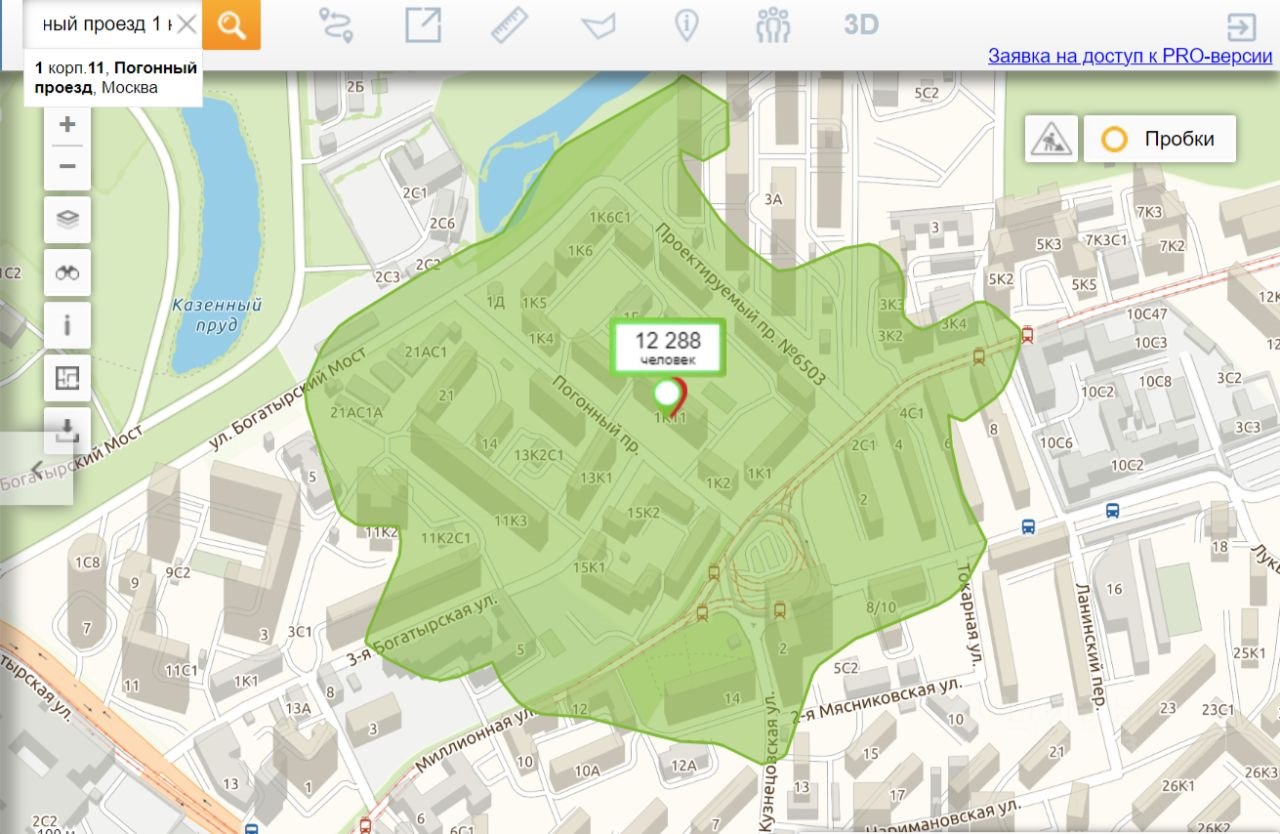Click building label '8/10'
1280x834 pixels.
point(881,607)
